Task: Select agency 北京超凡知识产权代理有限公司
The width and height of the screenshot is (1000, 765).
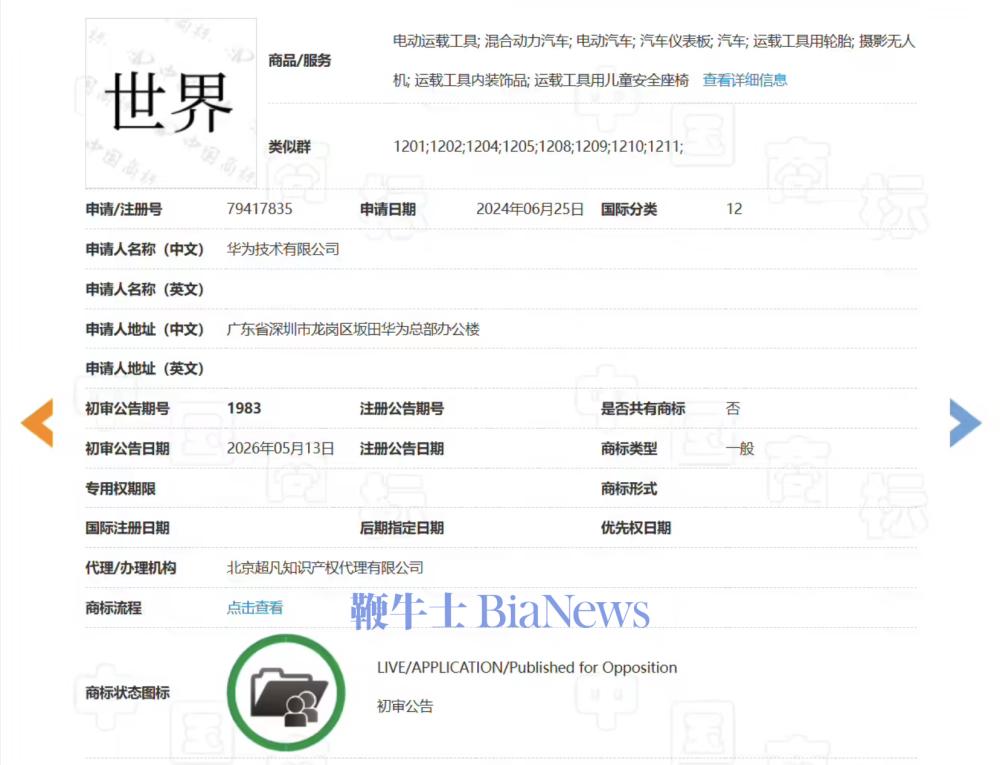Action: click(325, 568)
